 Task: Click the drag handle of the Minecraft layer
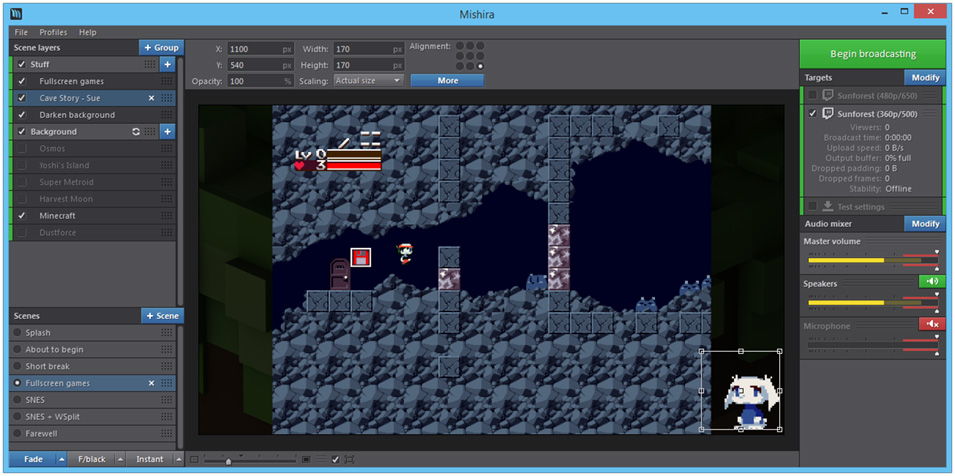166,215
